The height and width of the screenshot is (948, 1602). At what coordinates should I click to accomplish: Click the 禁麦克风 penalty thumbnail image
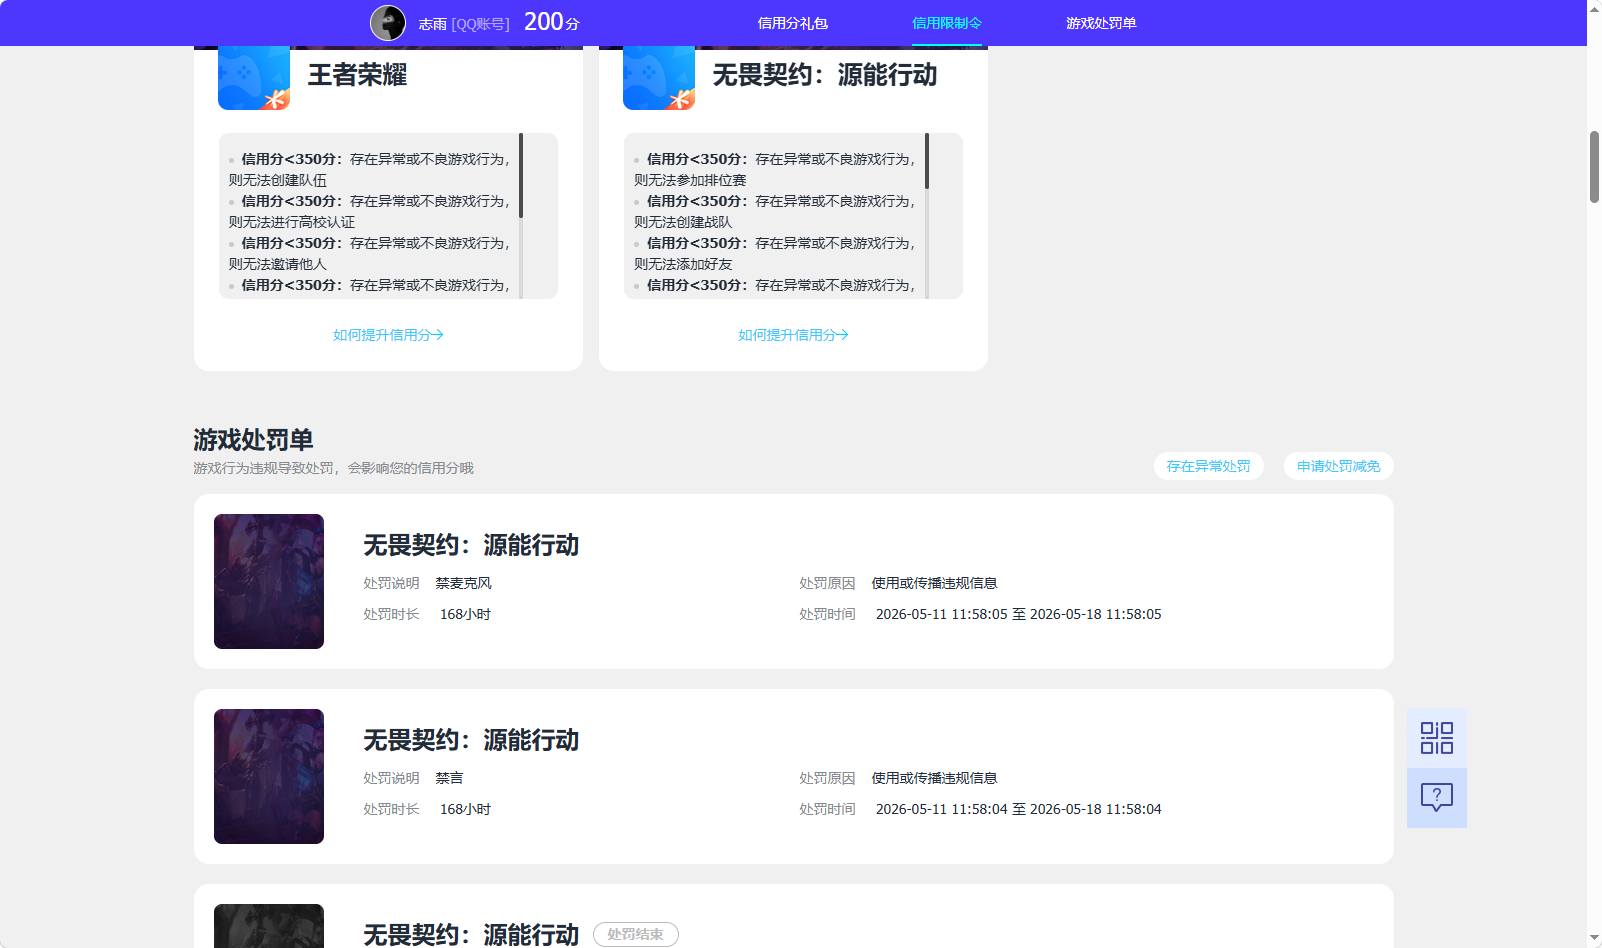pos(269,581)
